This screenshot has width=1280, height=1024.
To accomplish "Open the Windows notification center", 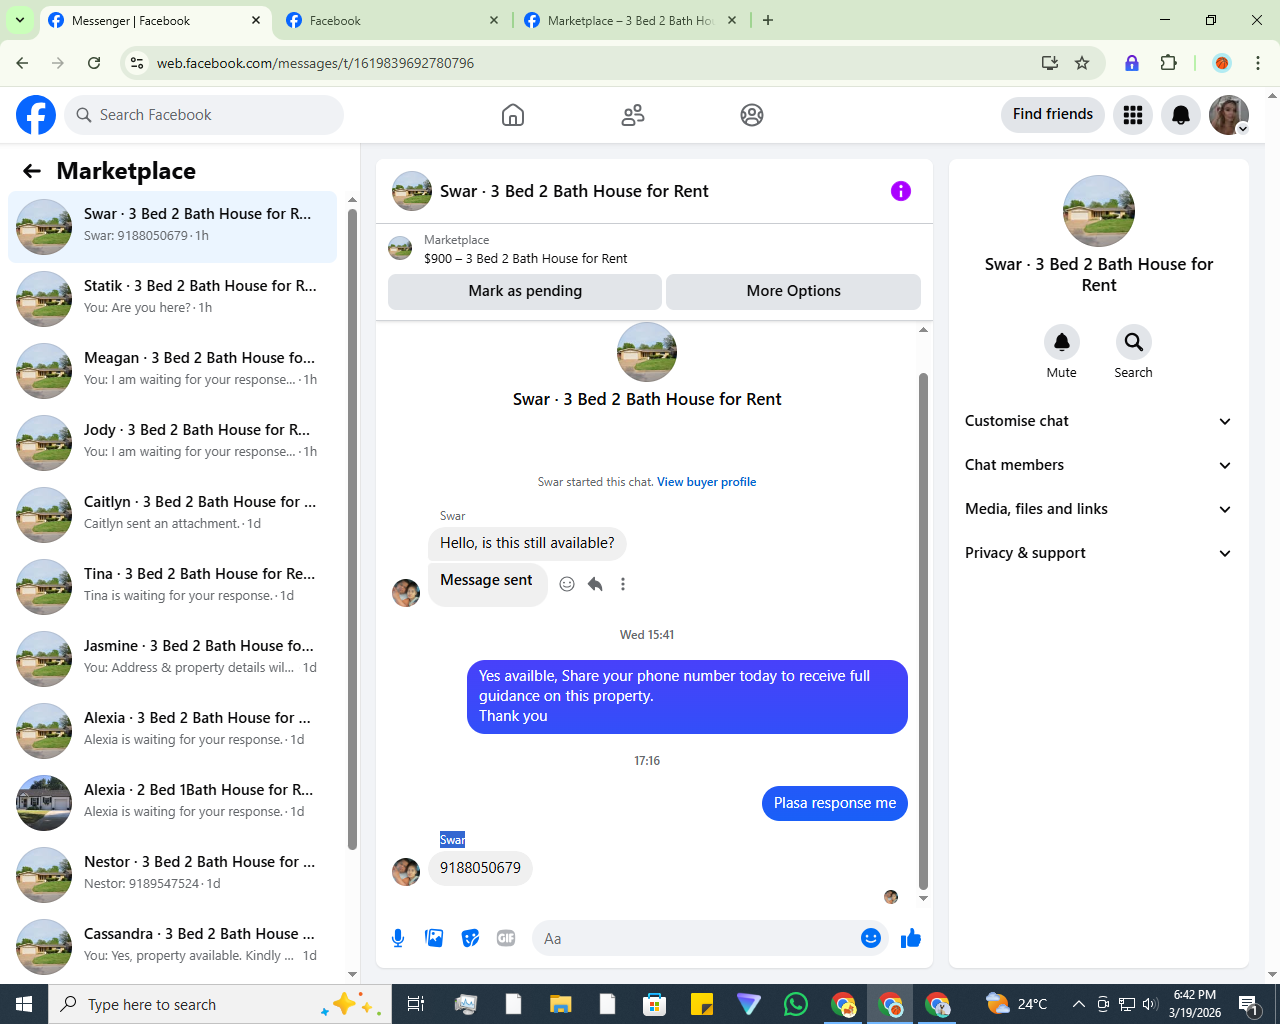I will 1249,1004.
